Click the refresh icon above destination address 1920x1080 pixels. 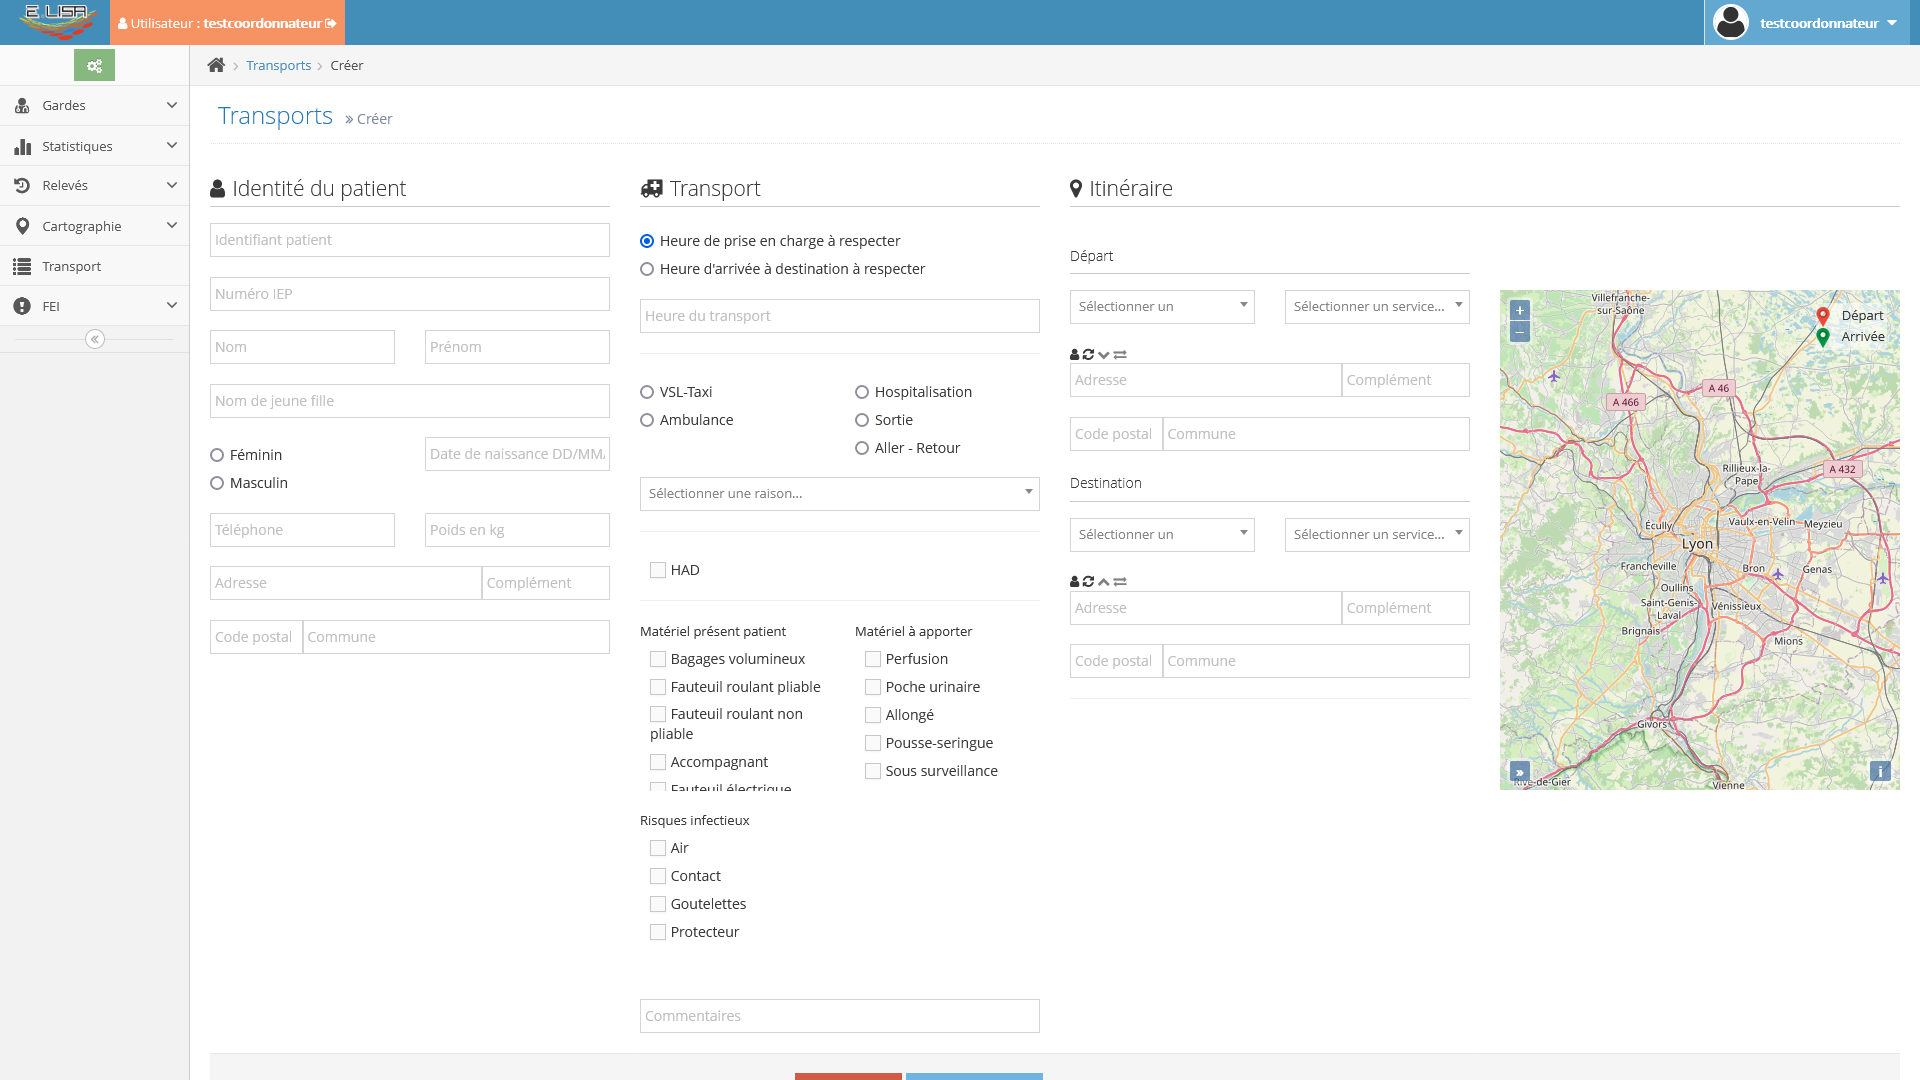(x=1088, y=582)
